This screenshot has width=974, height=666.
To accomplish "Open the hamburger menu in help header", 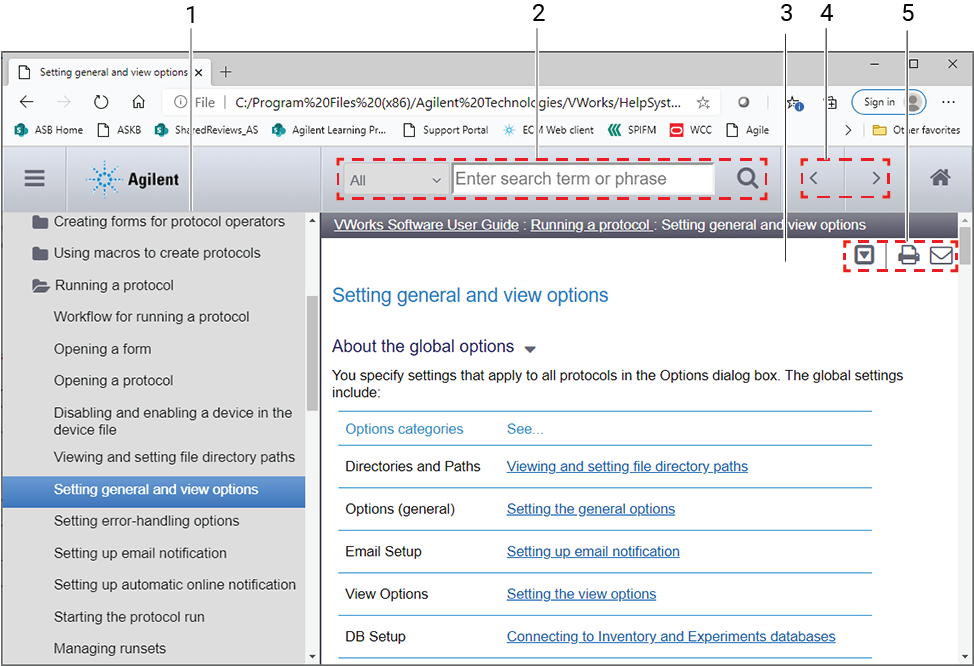I will 35,179.
